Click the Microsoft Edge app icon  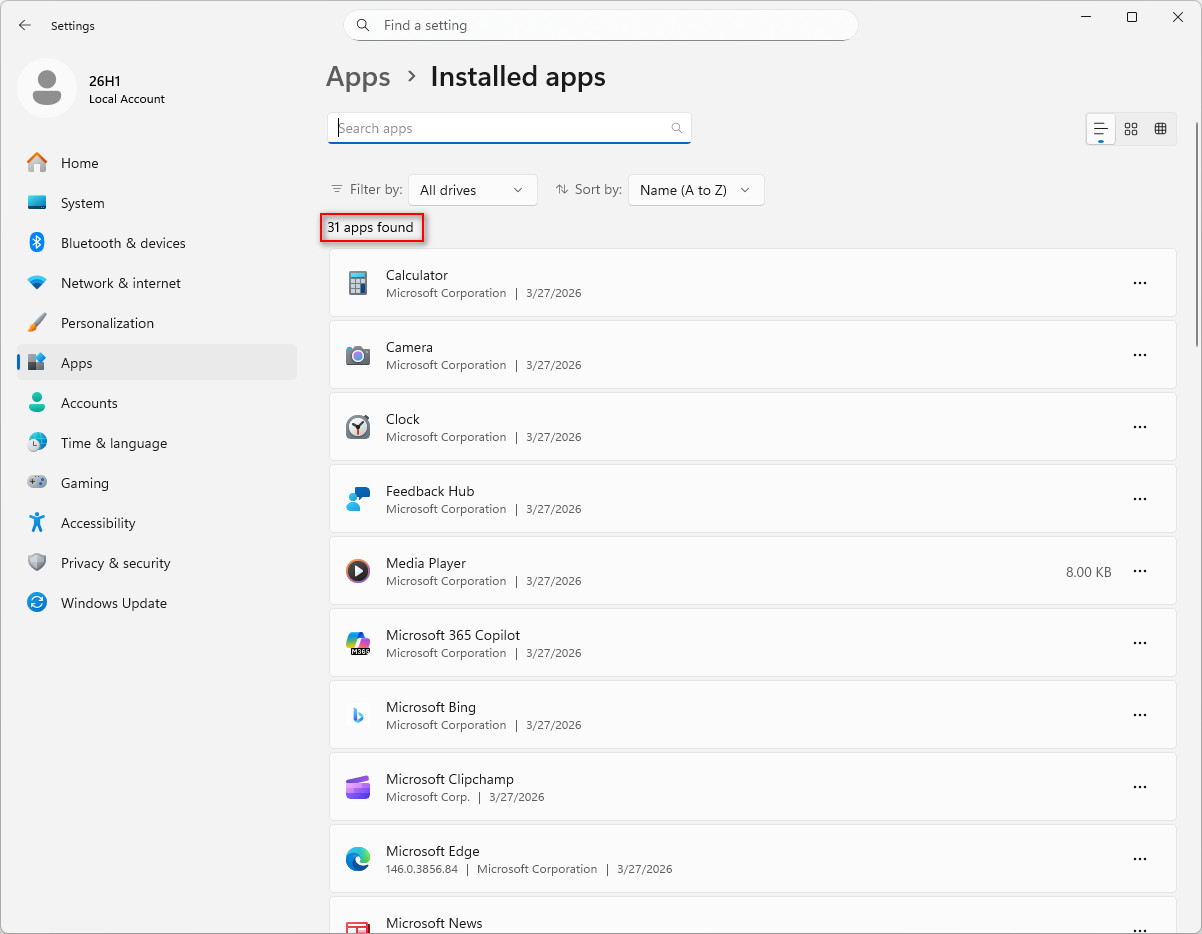(358, 859)
